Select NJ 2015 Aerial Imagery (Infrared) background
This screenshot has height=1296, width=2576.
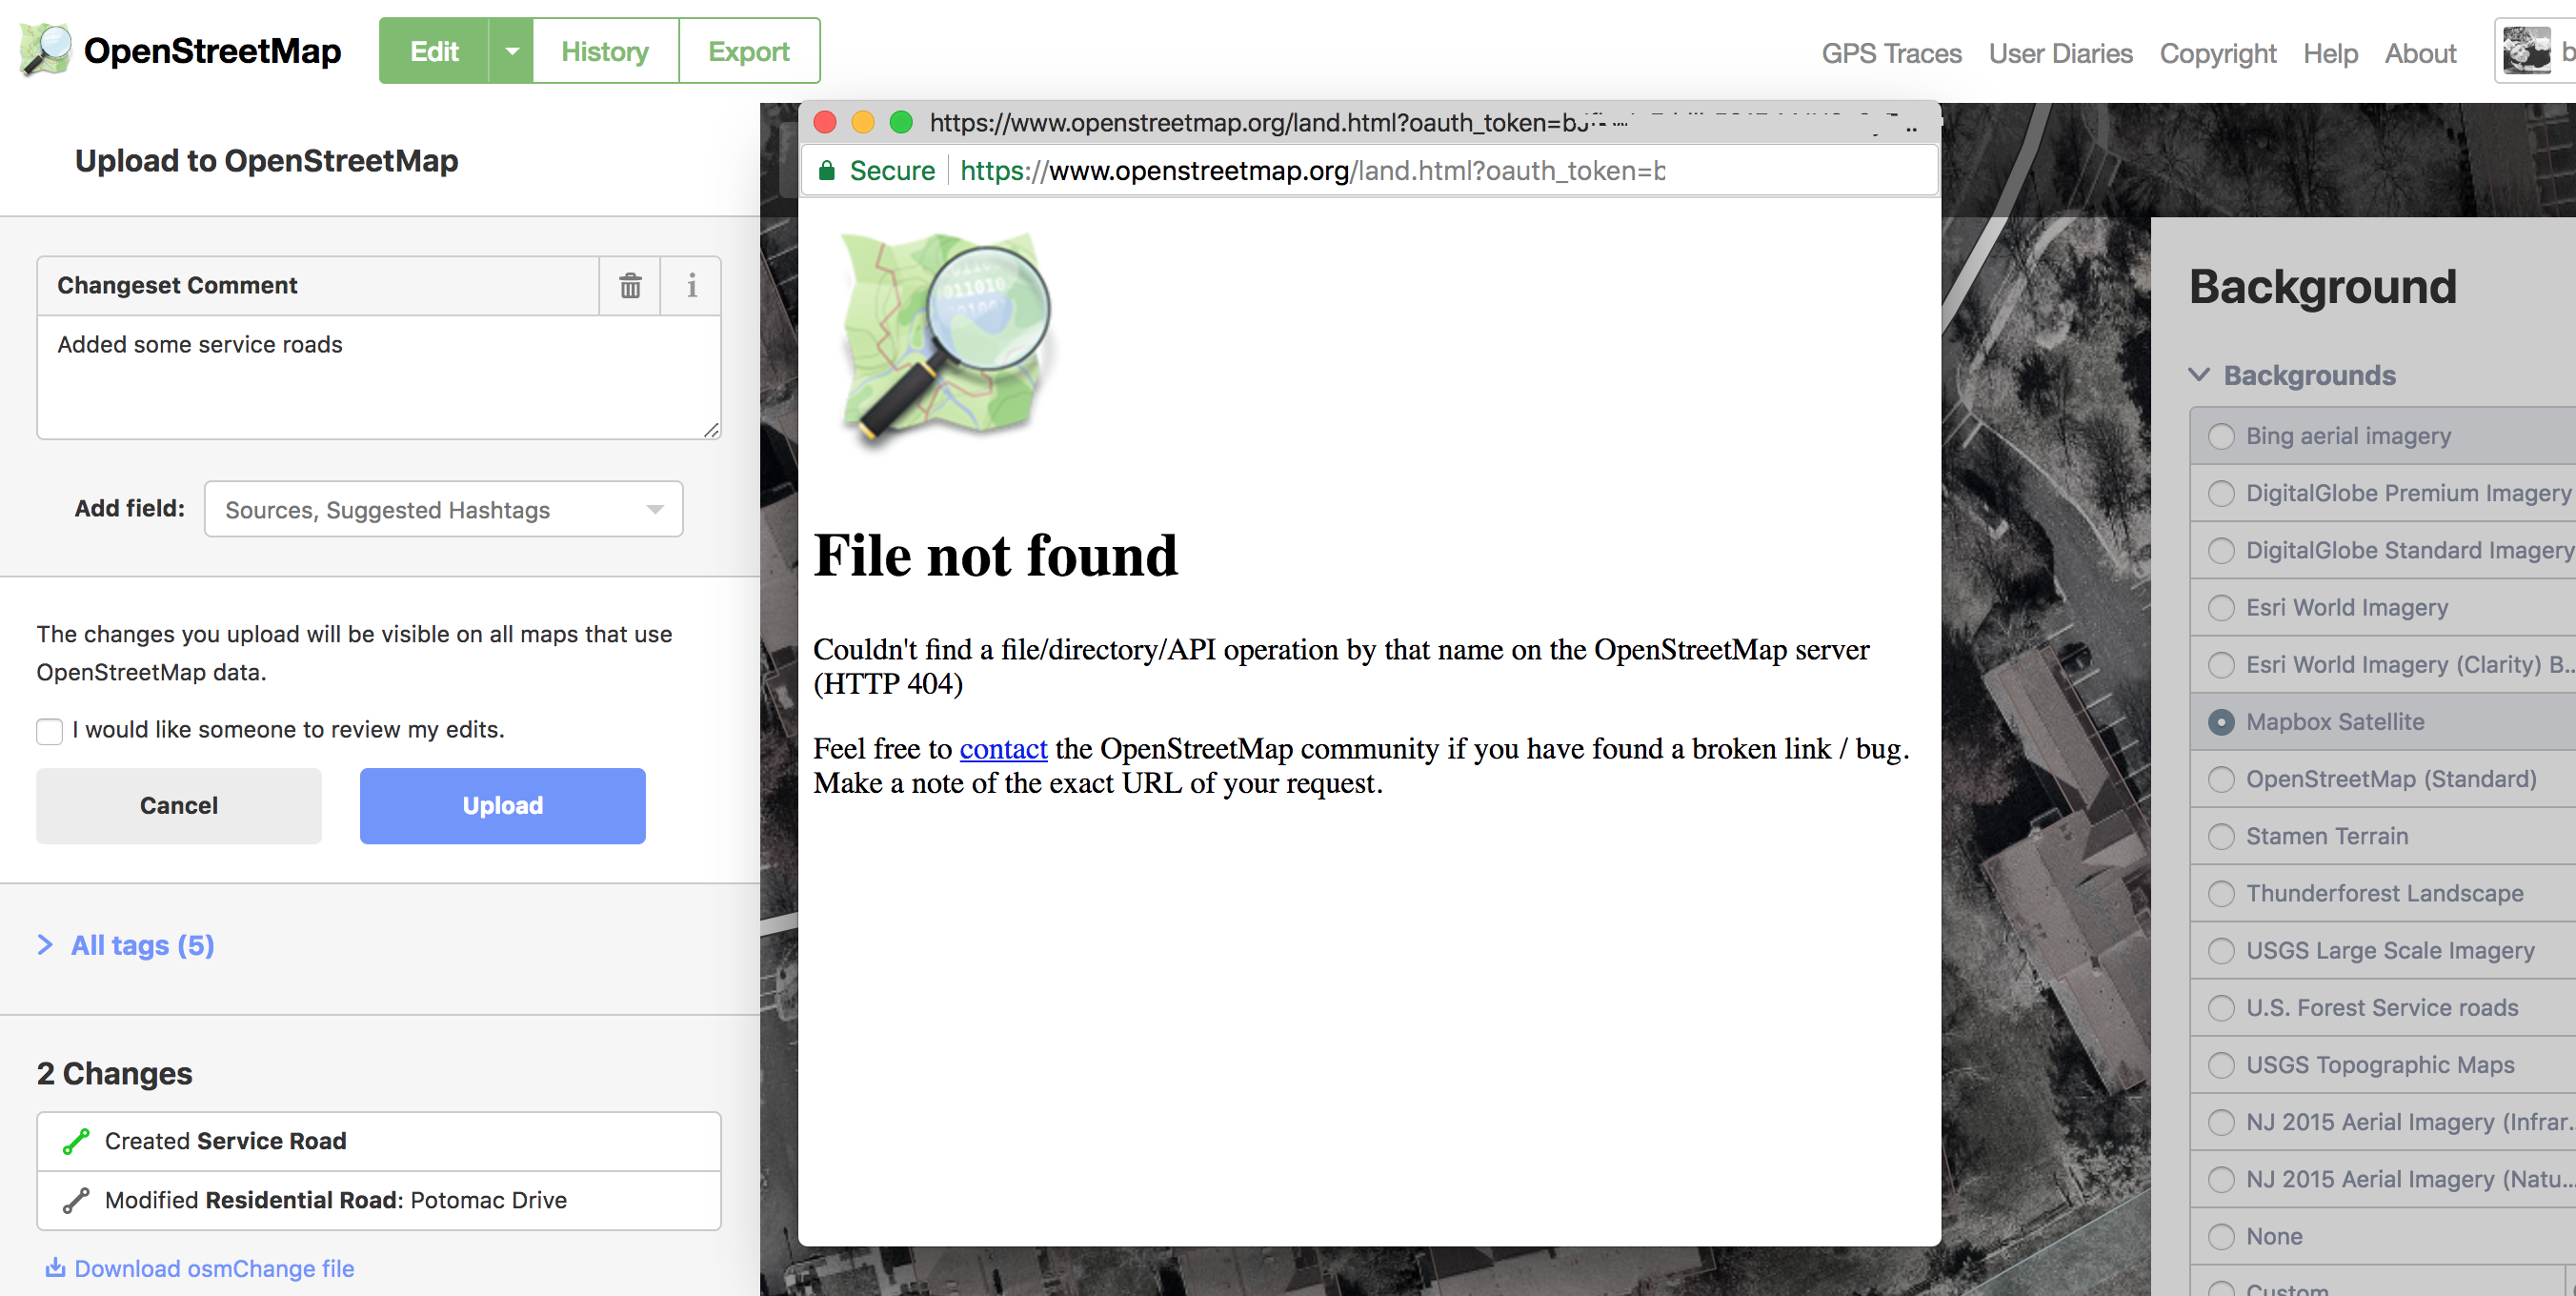[x=2383, y=1122]
